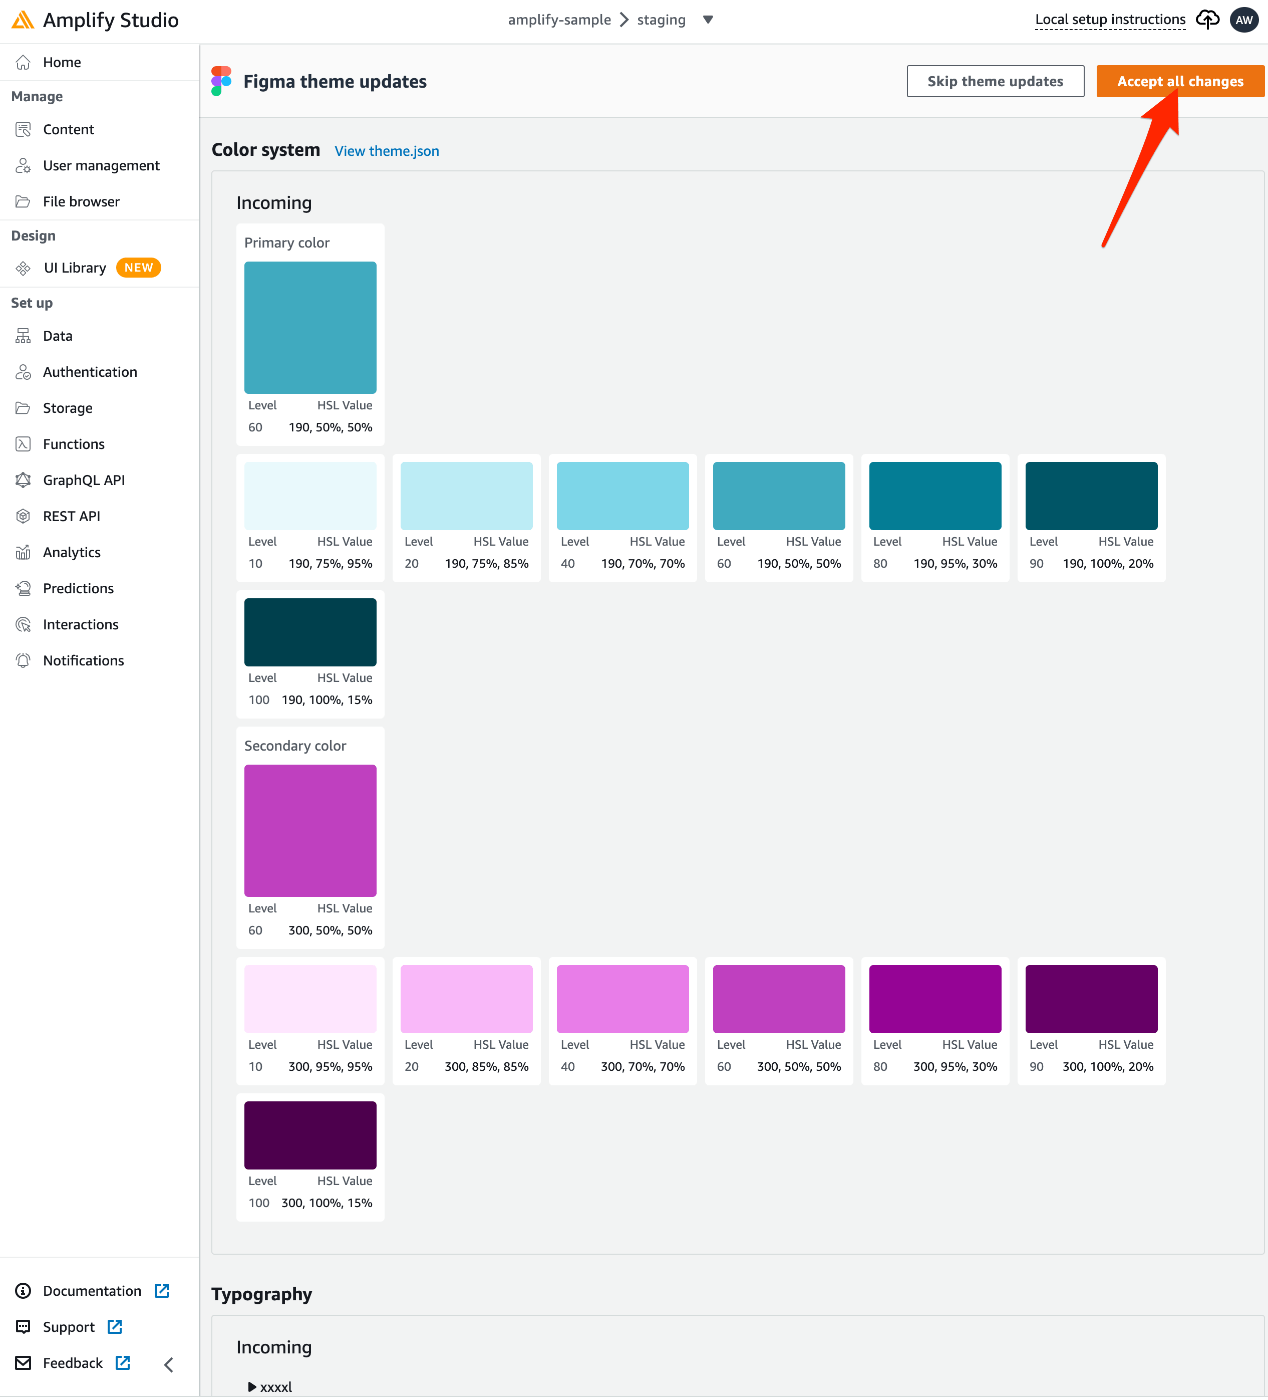Viewport: 1268px width, 1400px height.
Task: Open View theme.json link
Action: [x=387, y=151]
